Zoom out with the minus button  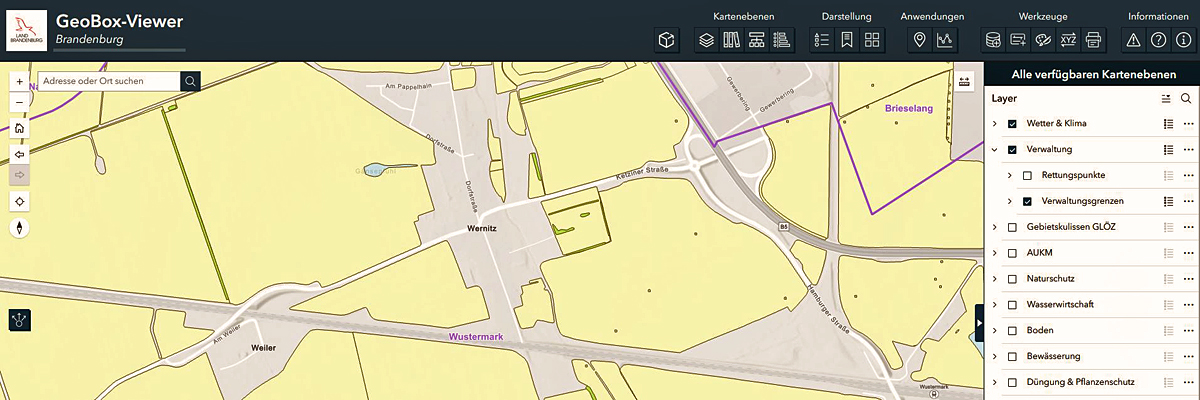[x=20, y=103]
